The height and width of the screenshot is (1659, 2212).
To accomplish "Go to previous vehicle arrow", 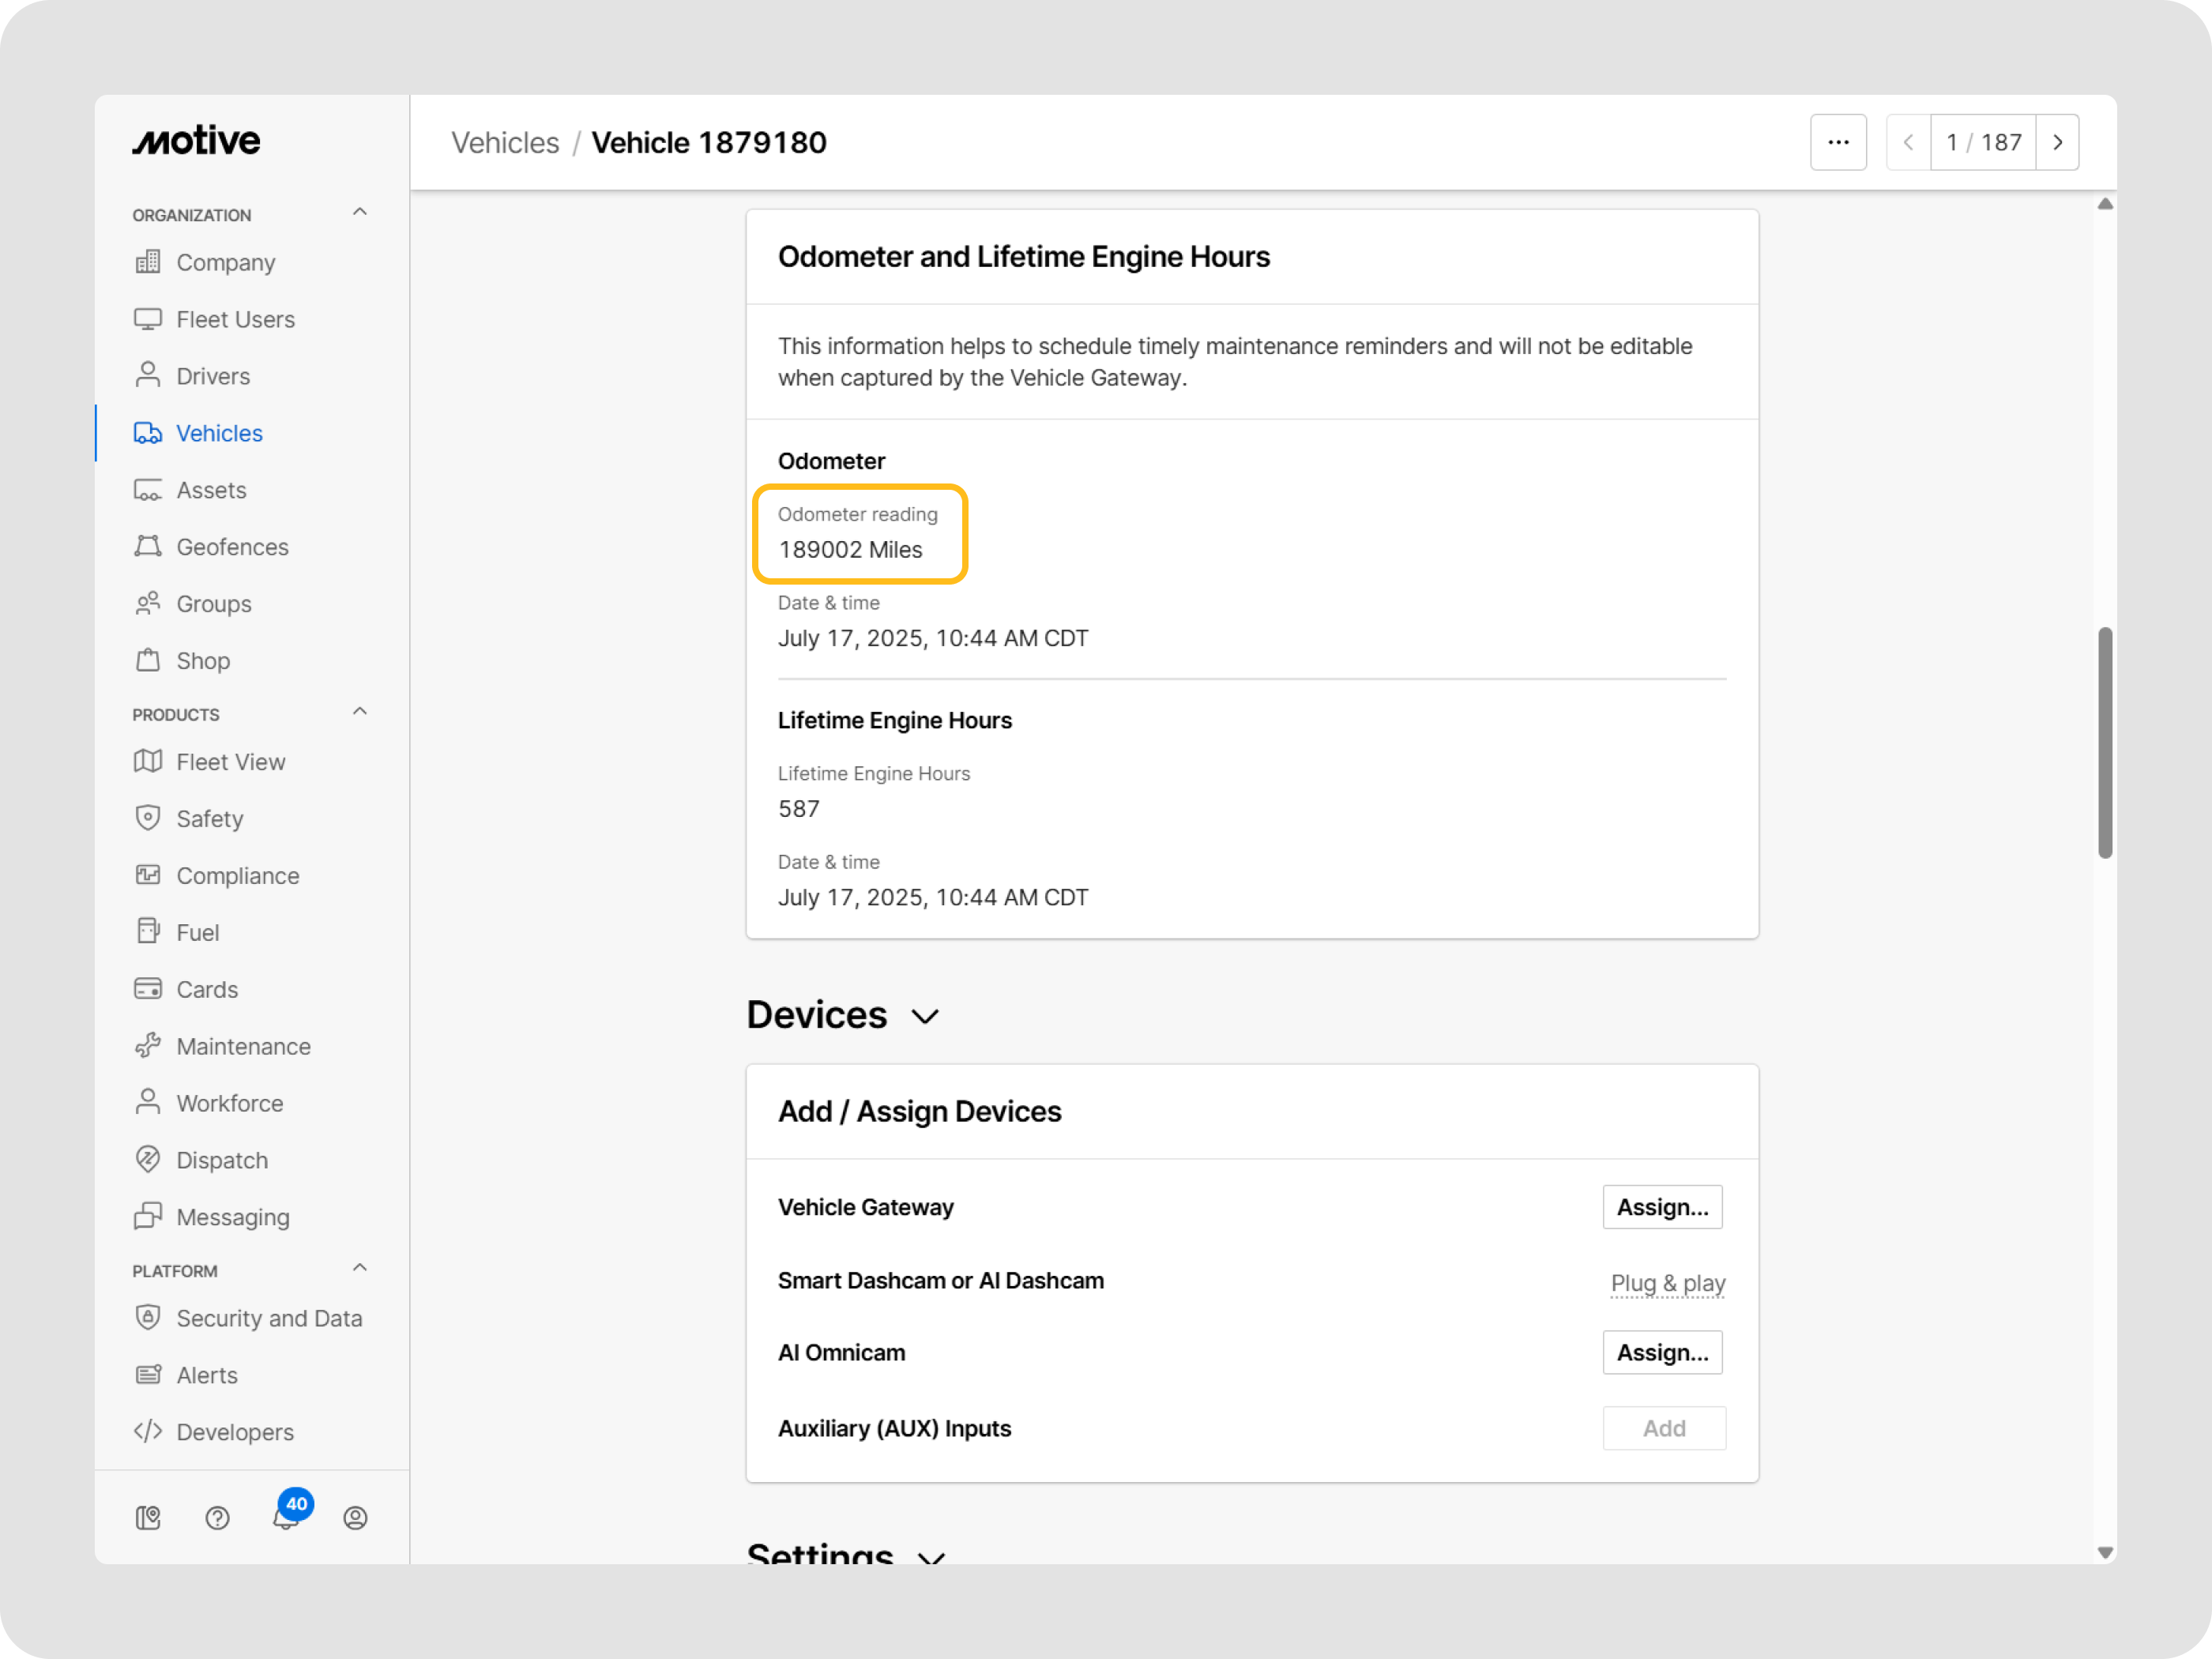I will pos(1908,142).
